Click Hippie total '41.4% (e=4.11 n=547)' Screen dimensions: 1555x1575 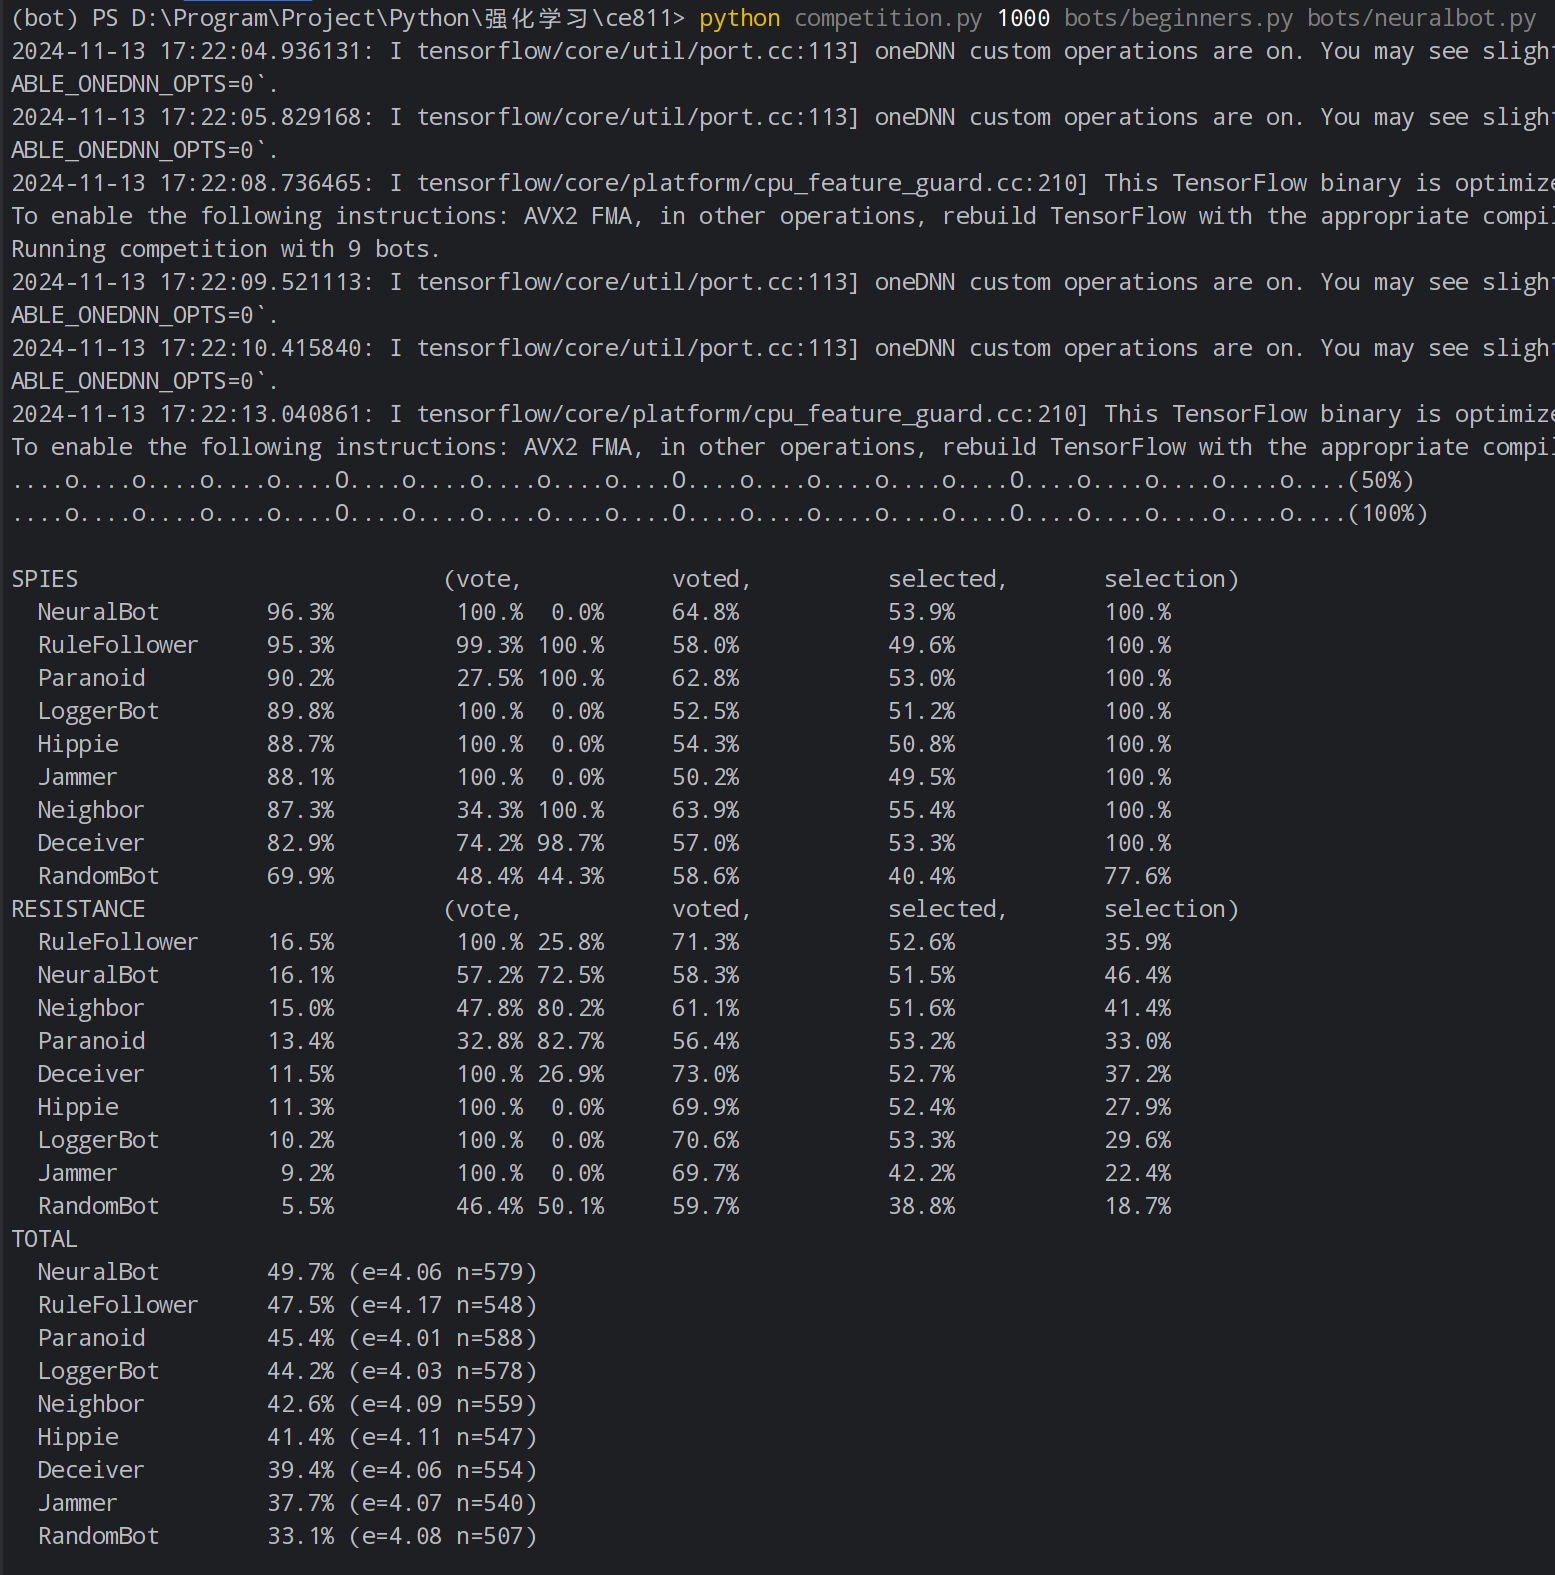pos(402,1437)
